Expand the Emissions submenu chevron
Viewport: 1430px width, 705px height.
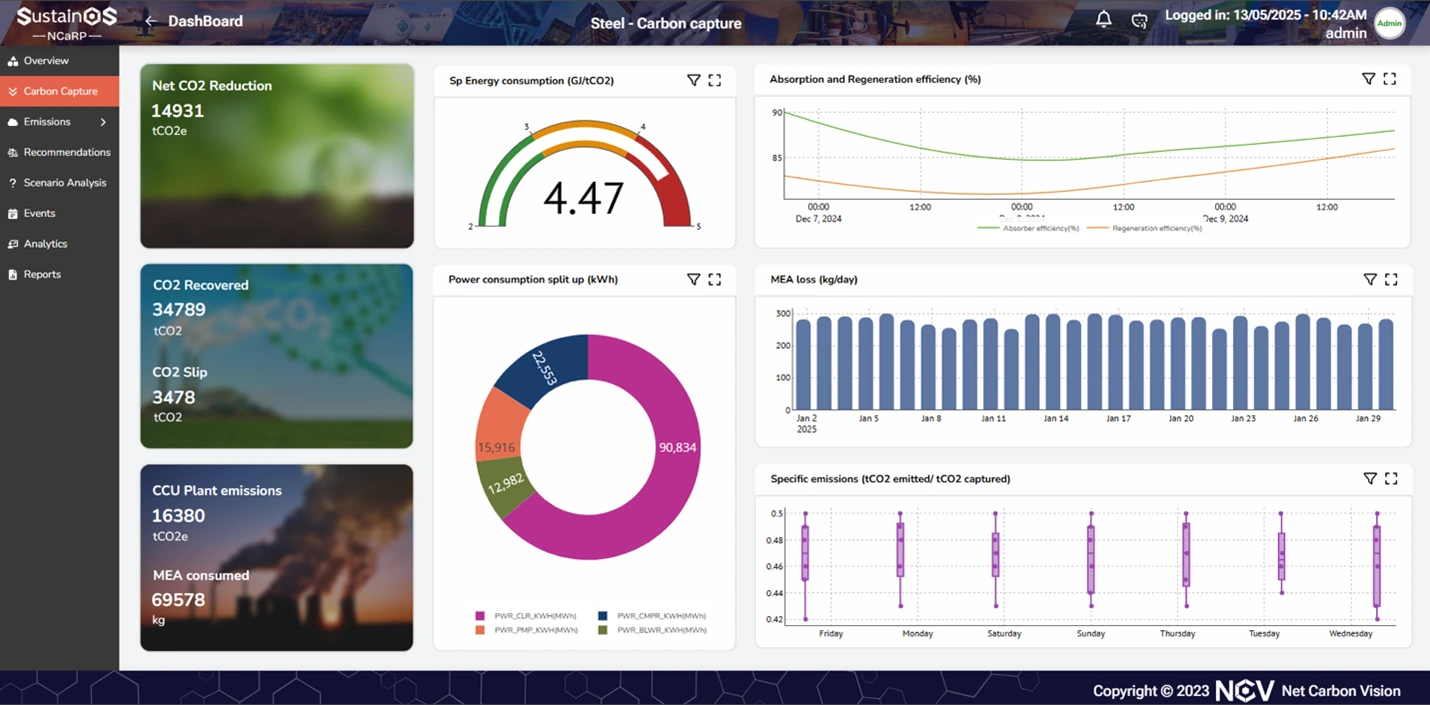103,122
